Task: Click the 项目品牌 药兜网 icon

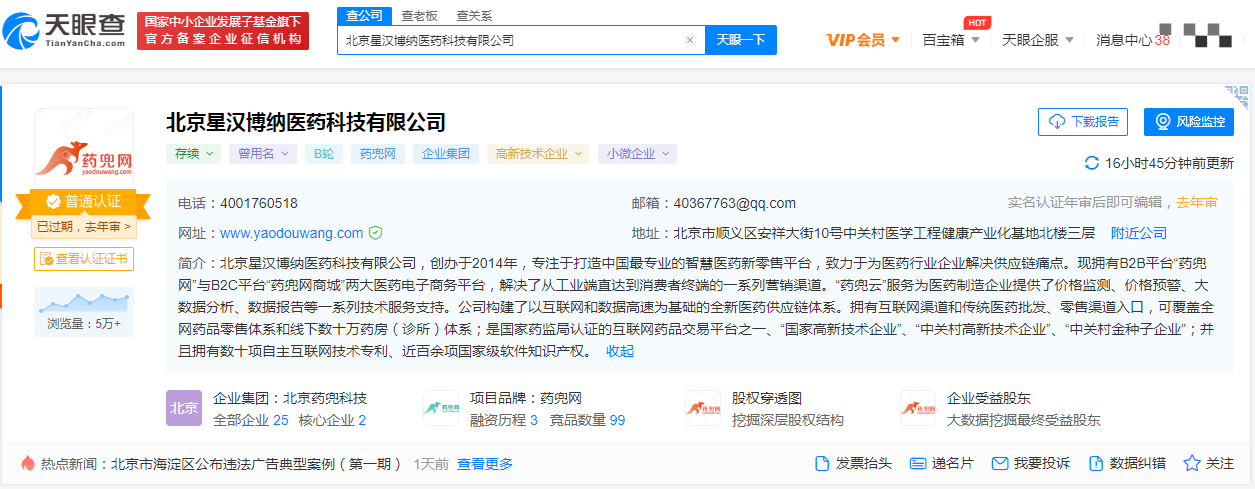Action: point(441,408)
